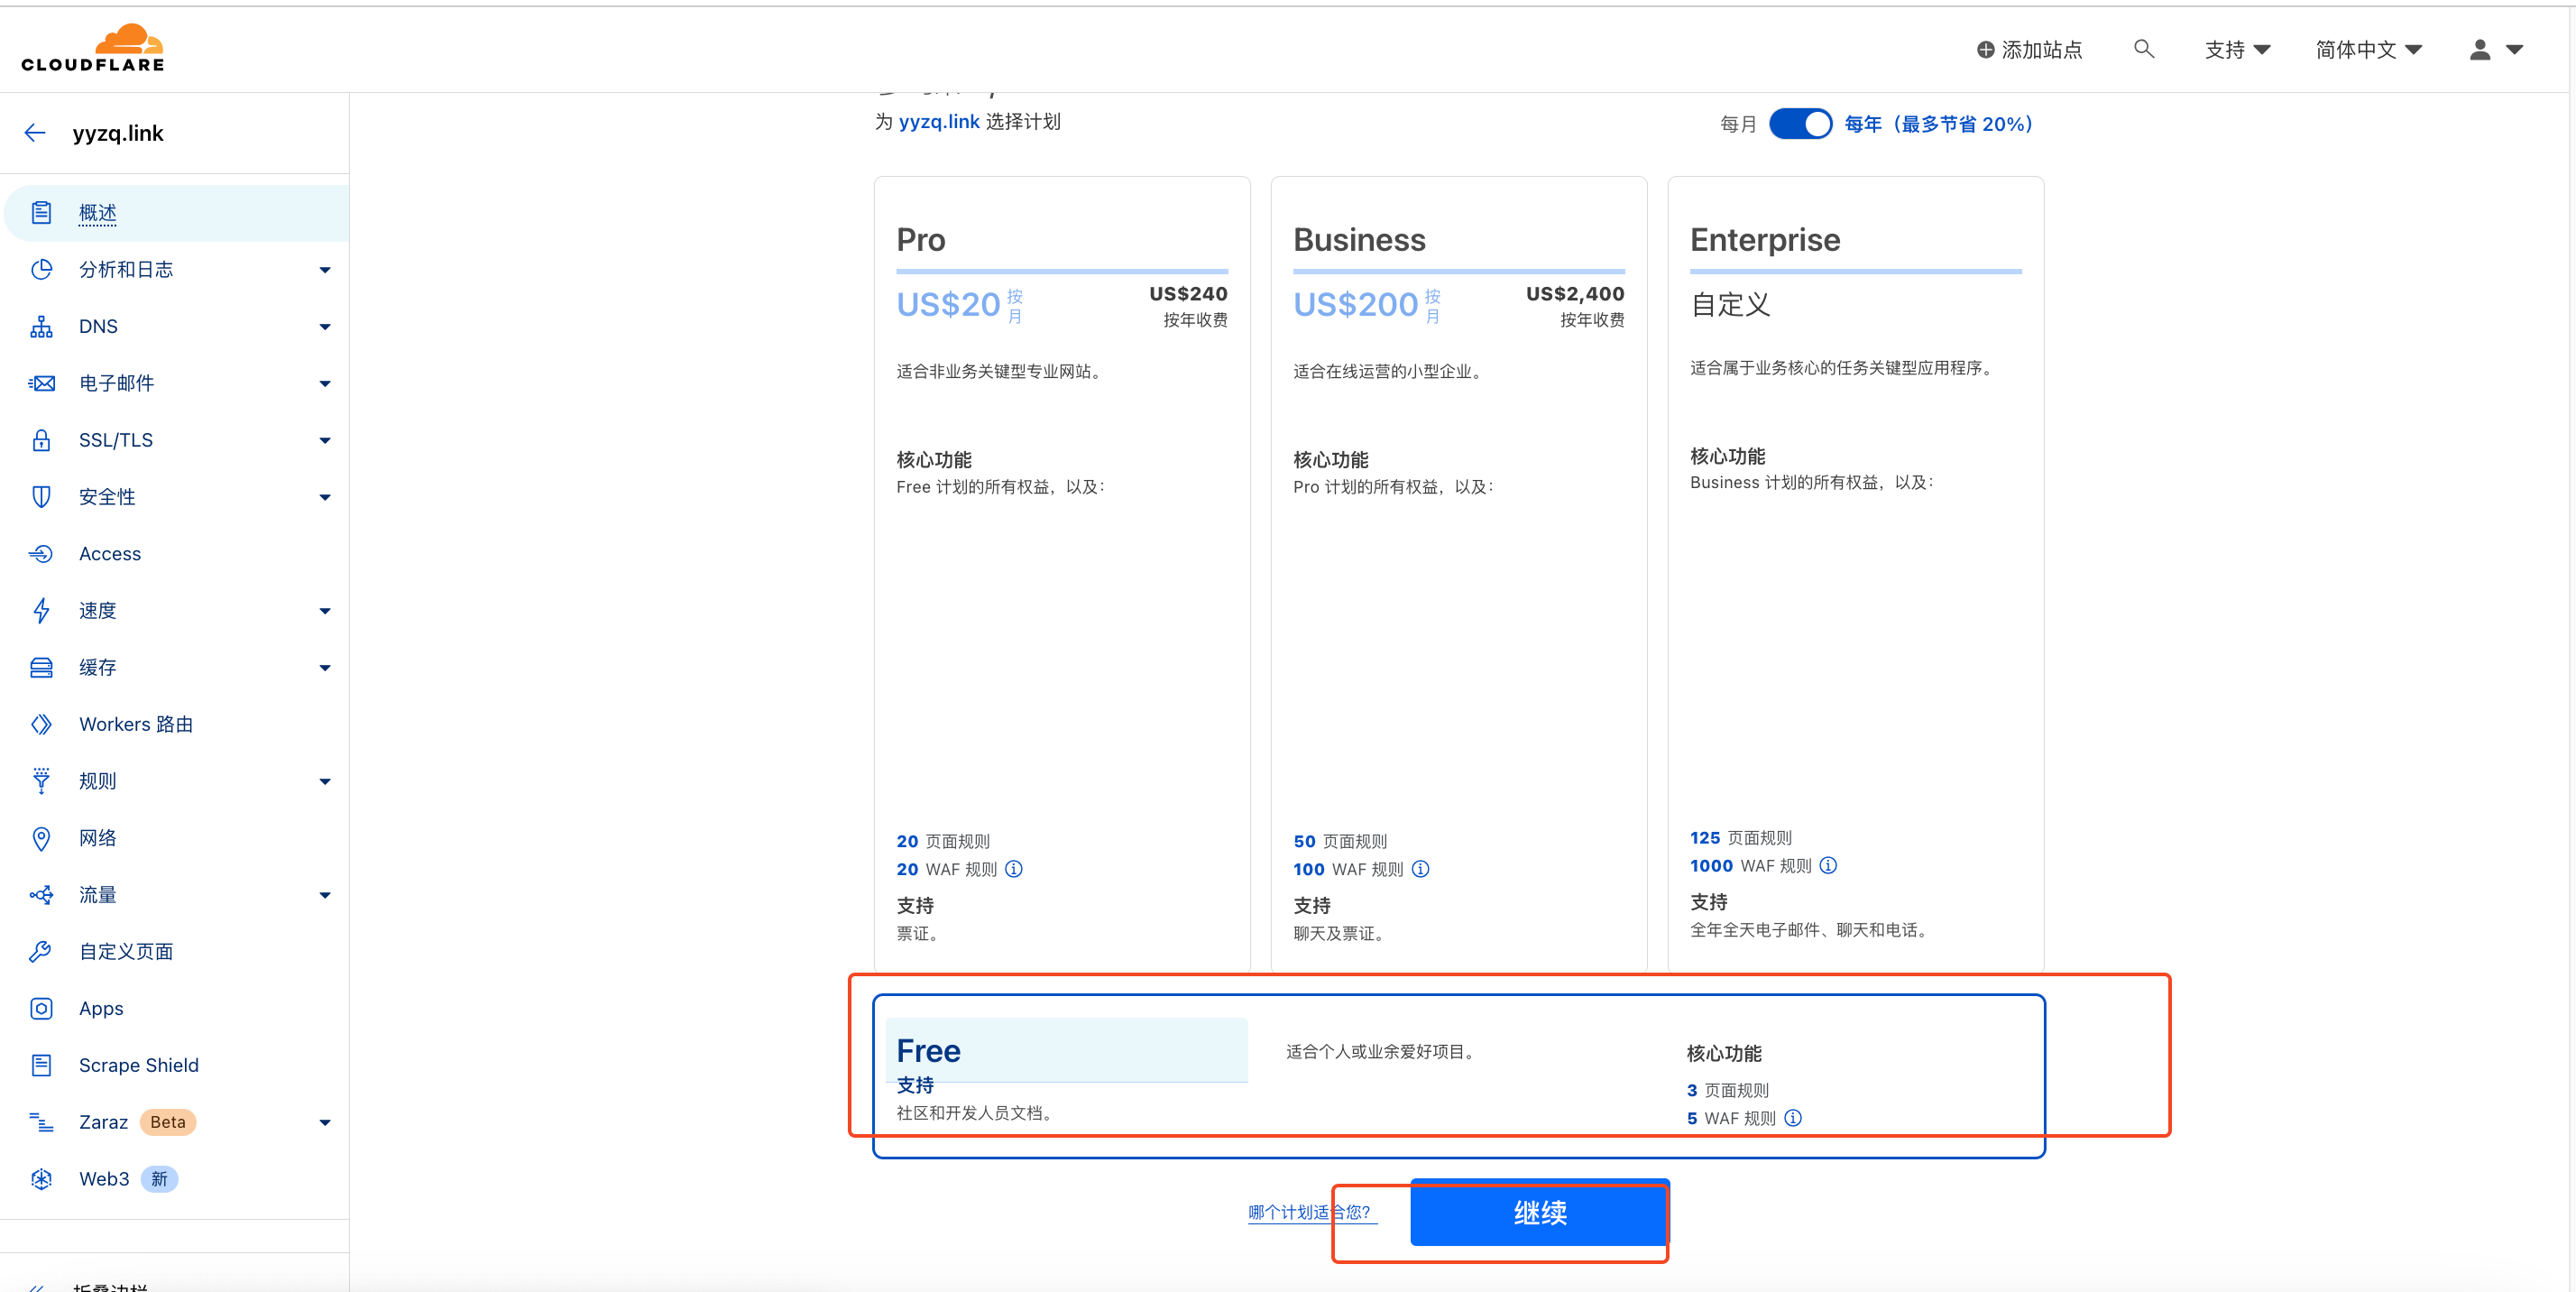Expand the 规则 sidebar section

(x=324, y=782)
